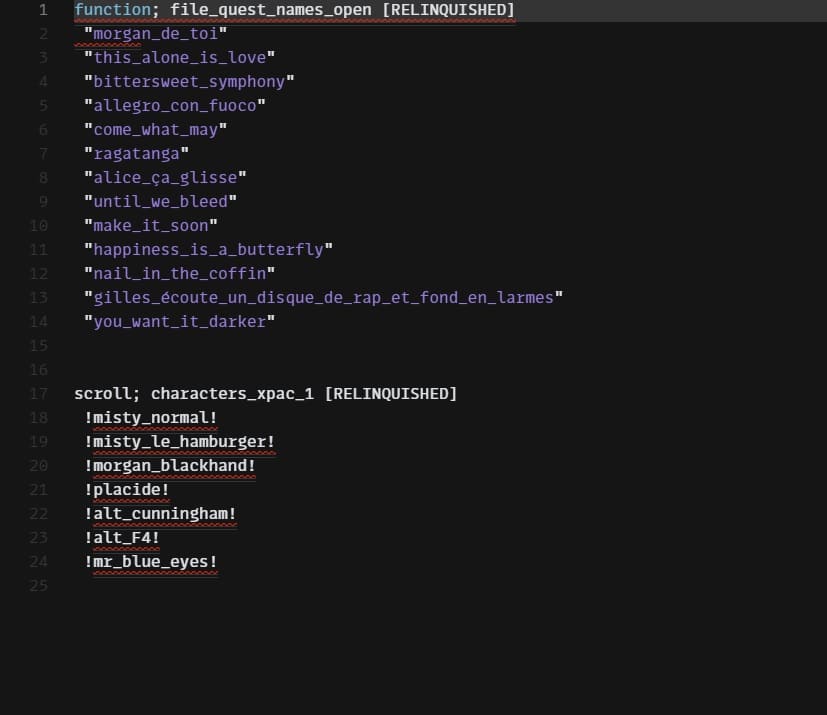The width and height of the screenshot is (827, 715).
Task: Select the "allegro_con_fuoco" entry
Action: (174, 106)
